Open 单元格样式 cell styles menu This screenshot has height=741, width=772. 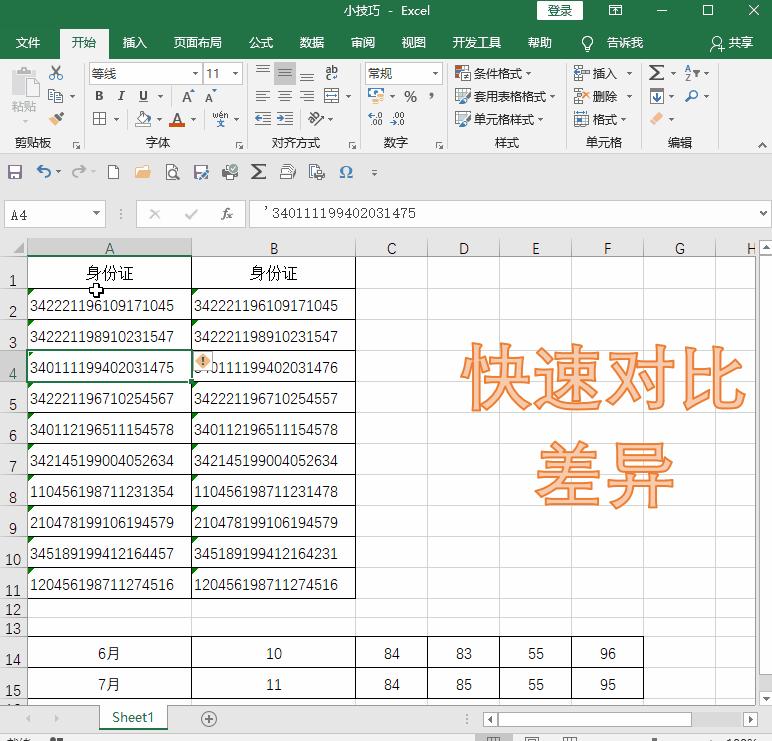coord(499,119)
